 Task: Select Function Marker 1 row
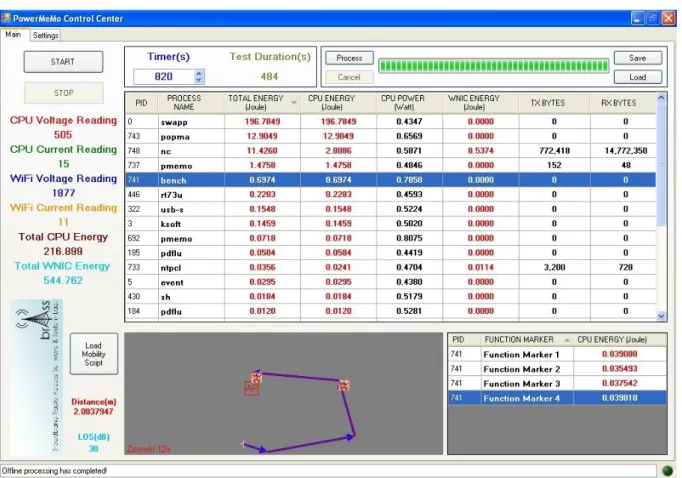tap(557, 354)
